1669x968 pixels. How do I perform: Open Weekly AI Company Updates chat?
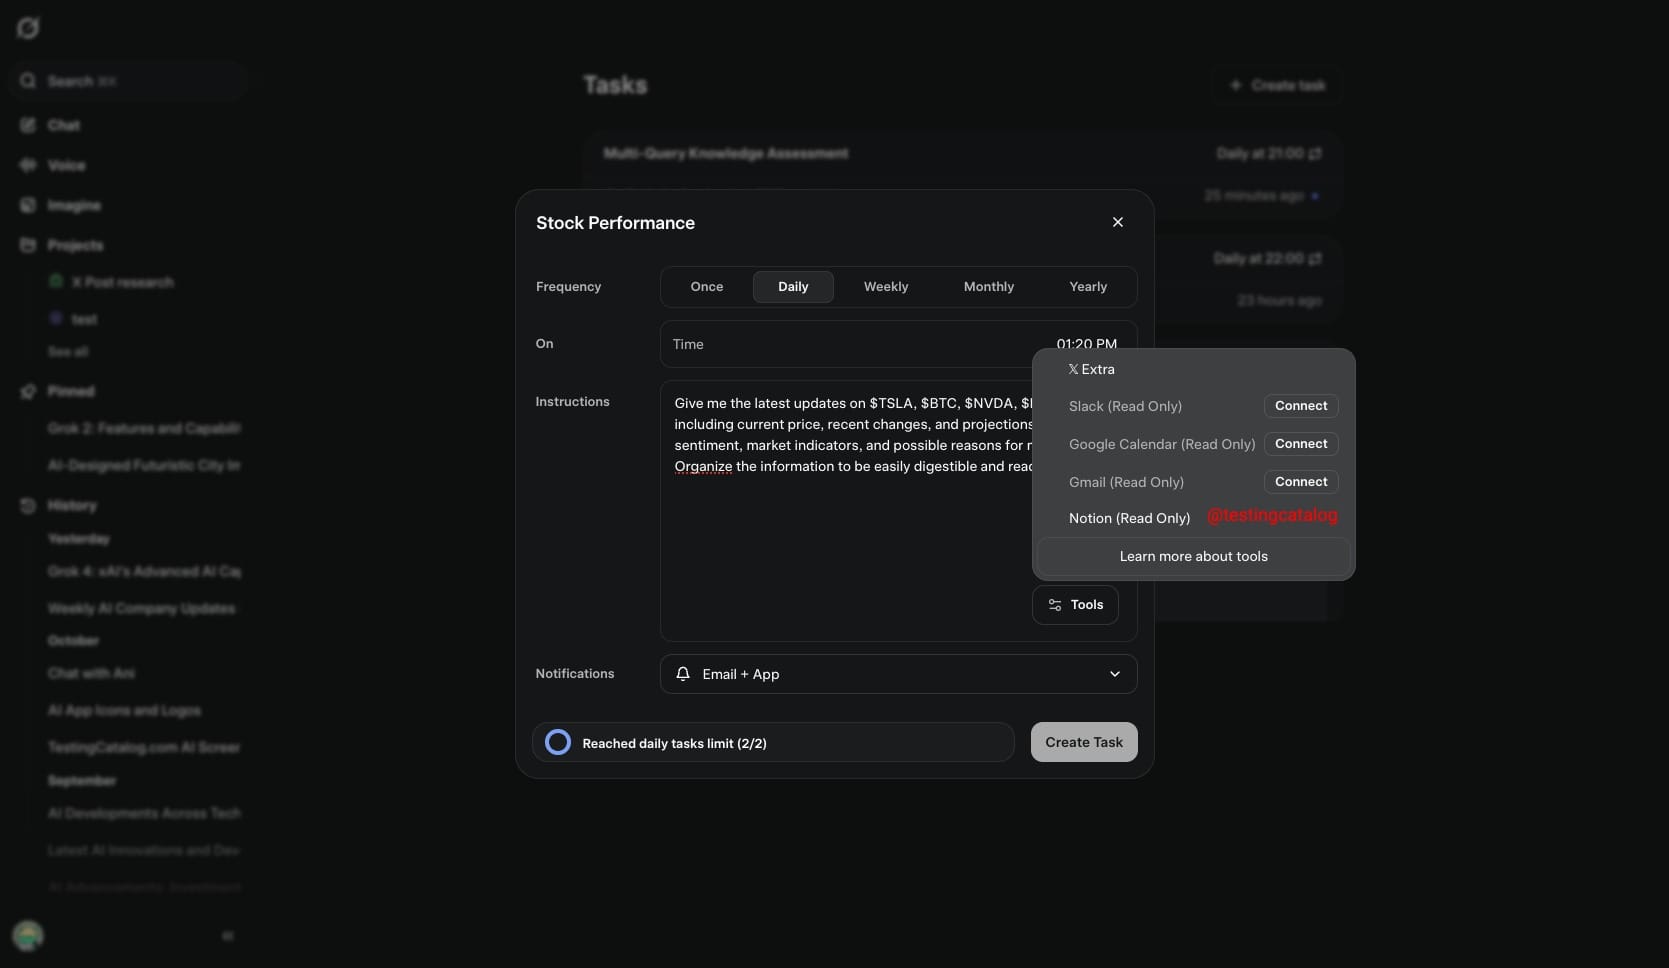(x=142, y=608)
